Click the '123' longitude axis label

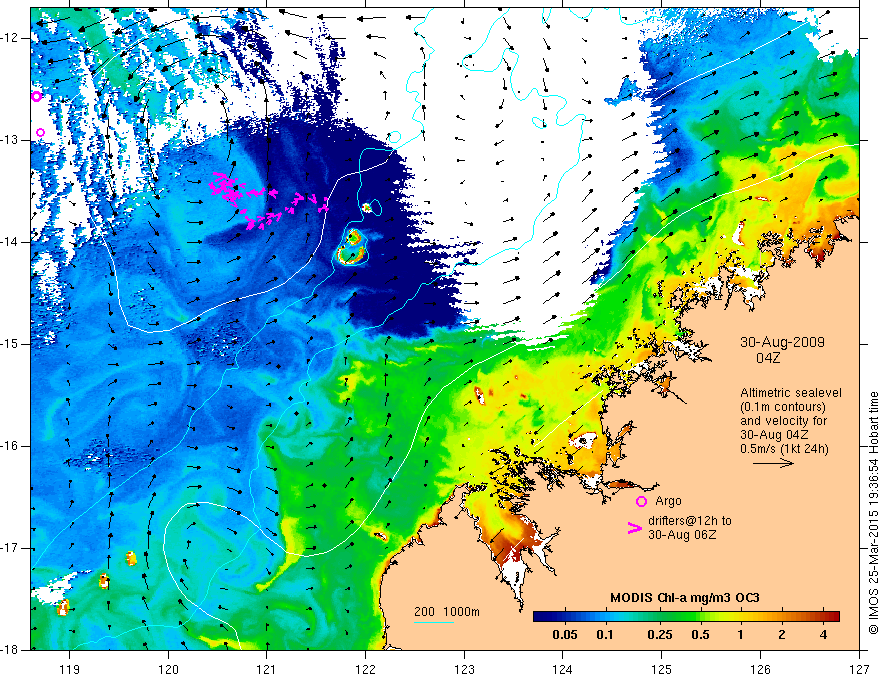point(464,669)
